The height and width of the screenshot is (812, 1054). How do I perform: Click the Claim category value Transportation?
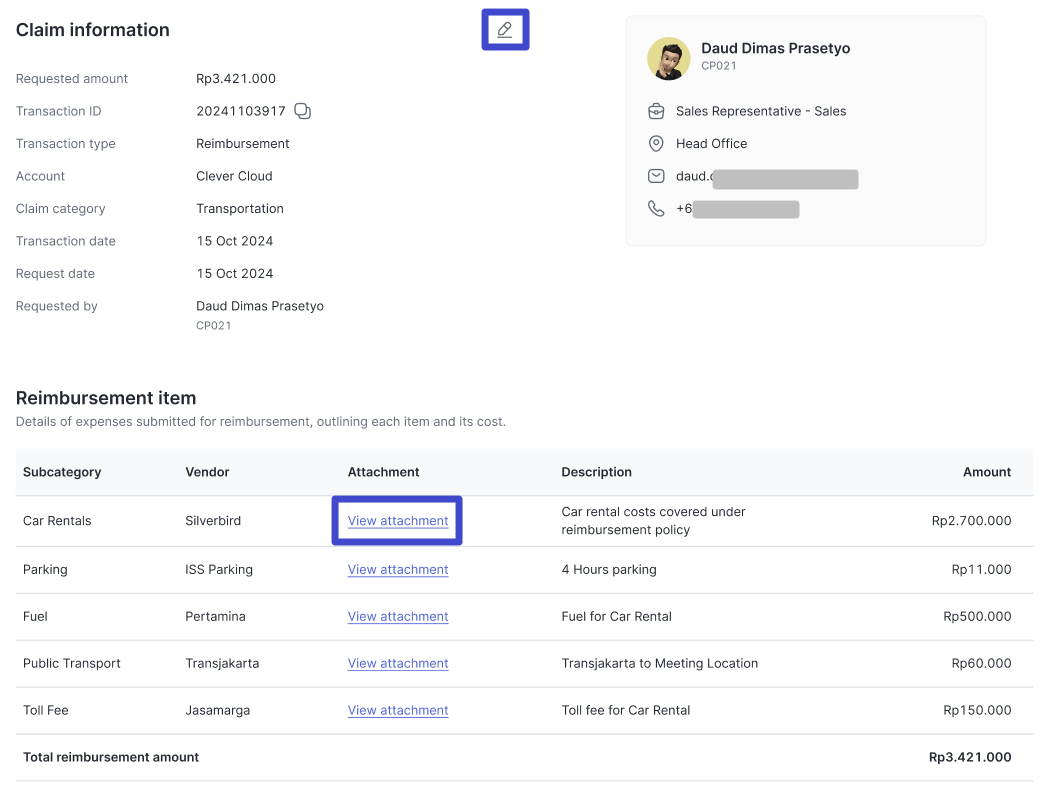point(240,208)
